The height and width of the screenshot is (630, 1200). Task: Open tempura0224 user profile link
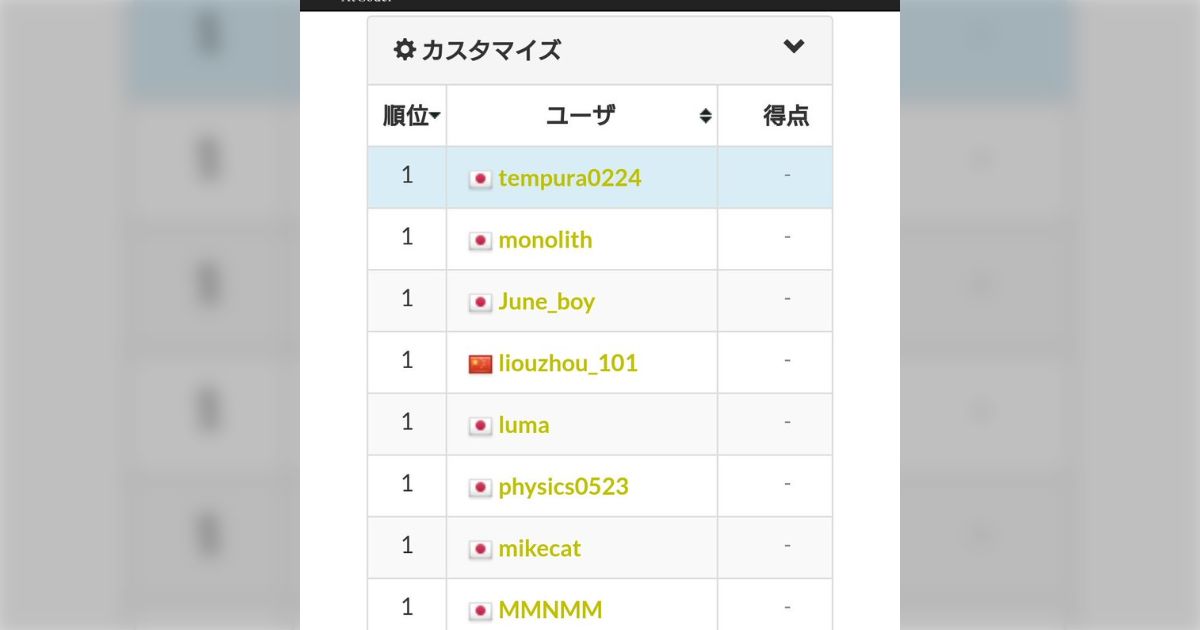(570, 178)
